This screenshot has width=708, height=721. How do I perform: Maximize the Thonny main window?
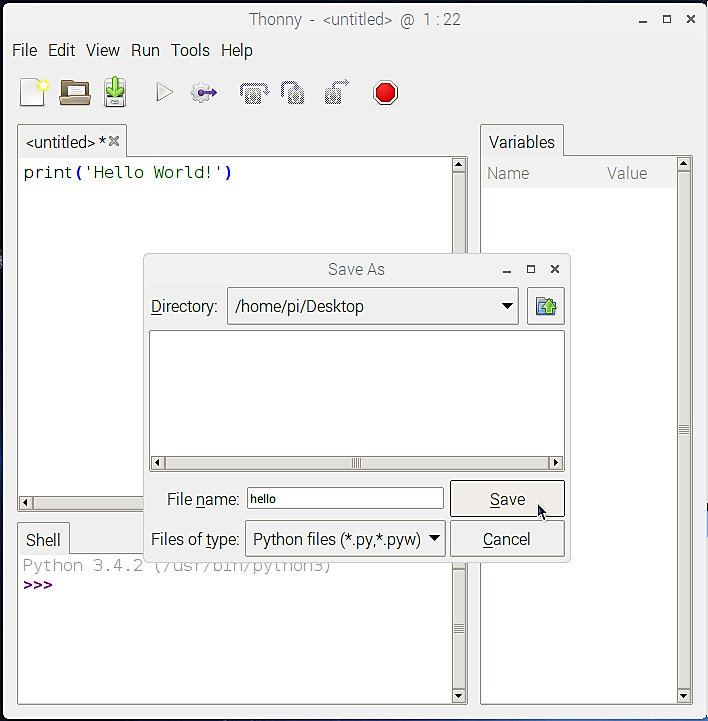(x=667, y=19)
